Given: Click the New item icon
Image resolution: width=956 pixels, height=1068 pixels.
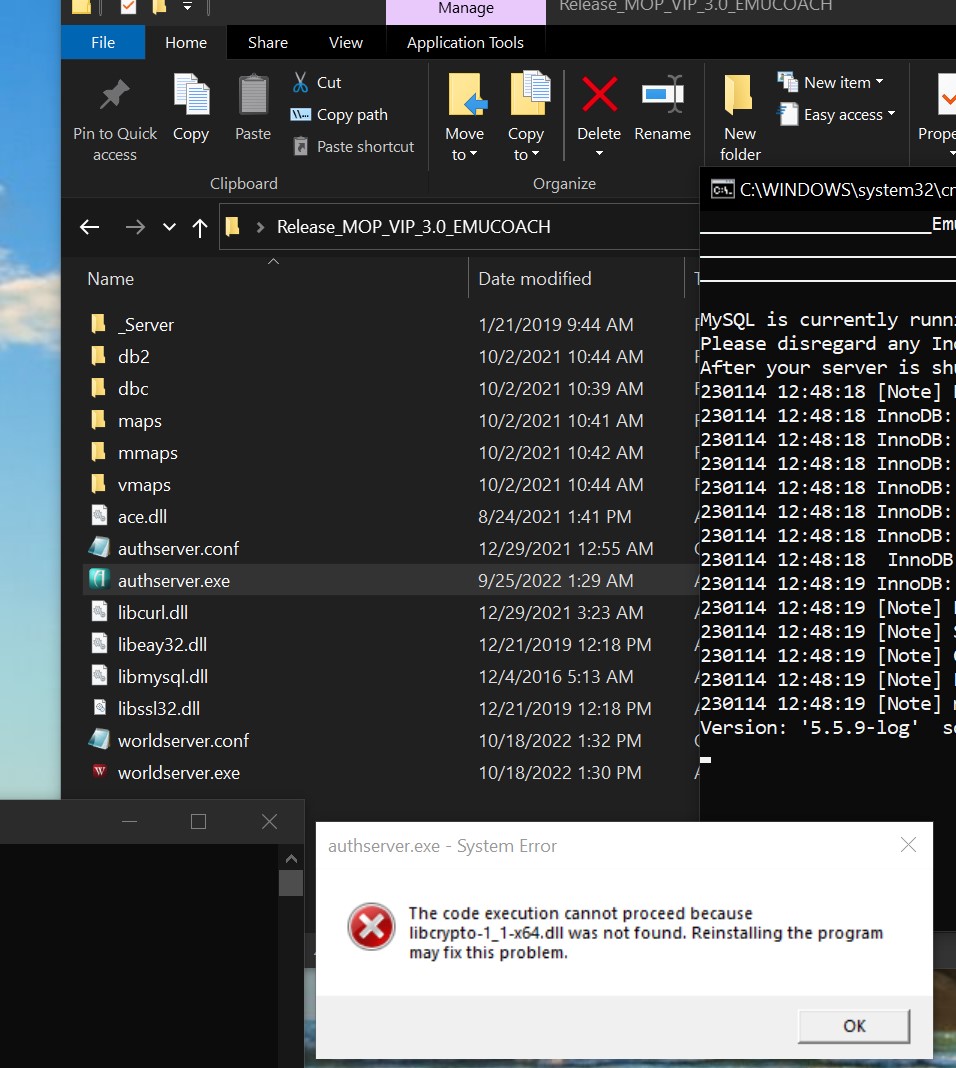Looking at the screenshot, I should point(788,82).
